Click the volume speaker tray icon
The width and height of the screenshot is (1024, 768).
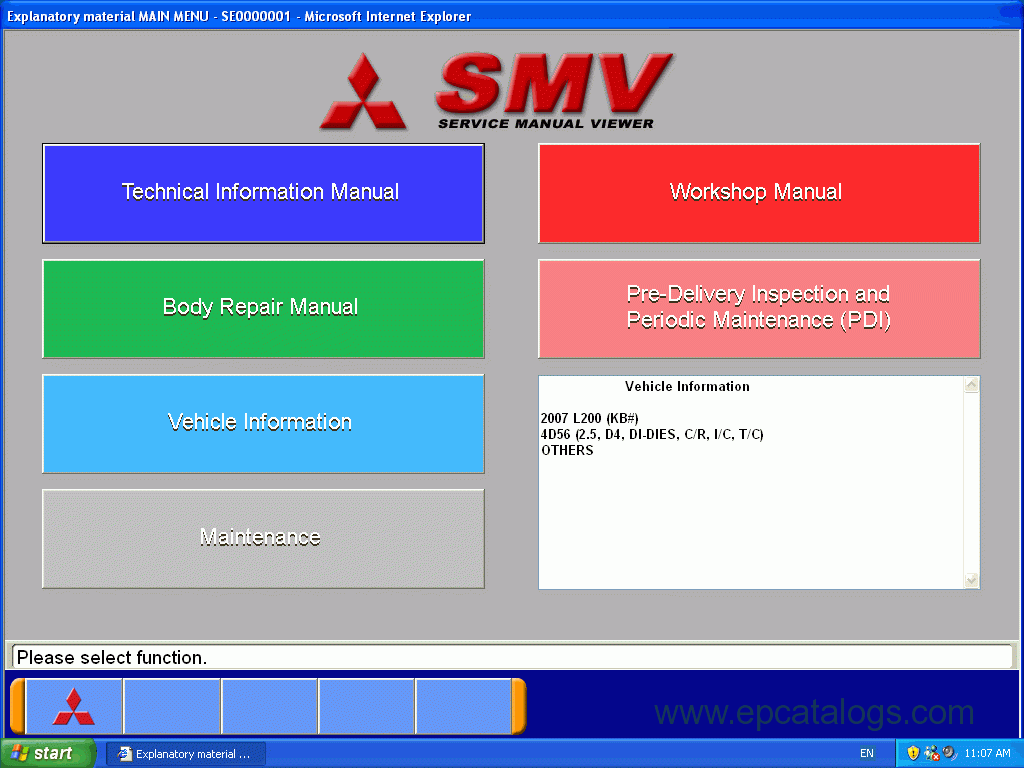(949, 754)
